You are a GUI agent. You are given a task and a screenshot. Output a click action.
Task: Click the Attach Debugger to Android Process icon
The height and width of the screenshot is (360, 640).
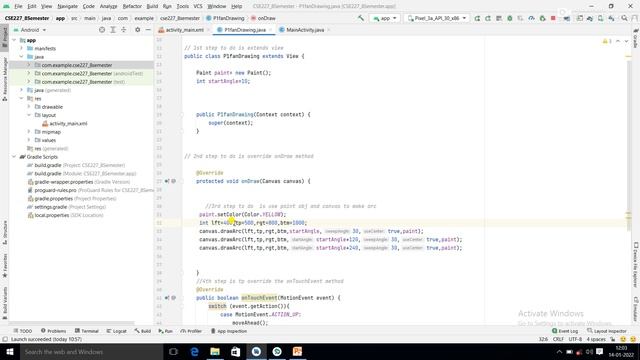(x=542, y=18)
